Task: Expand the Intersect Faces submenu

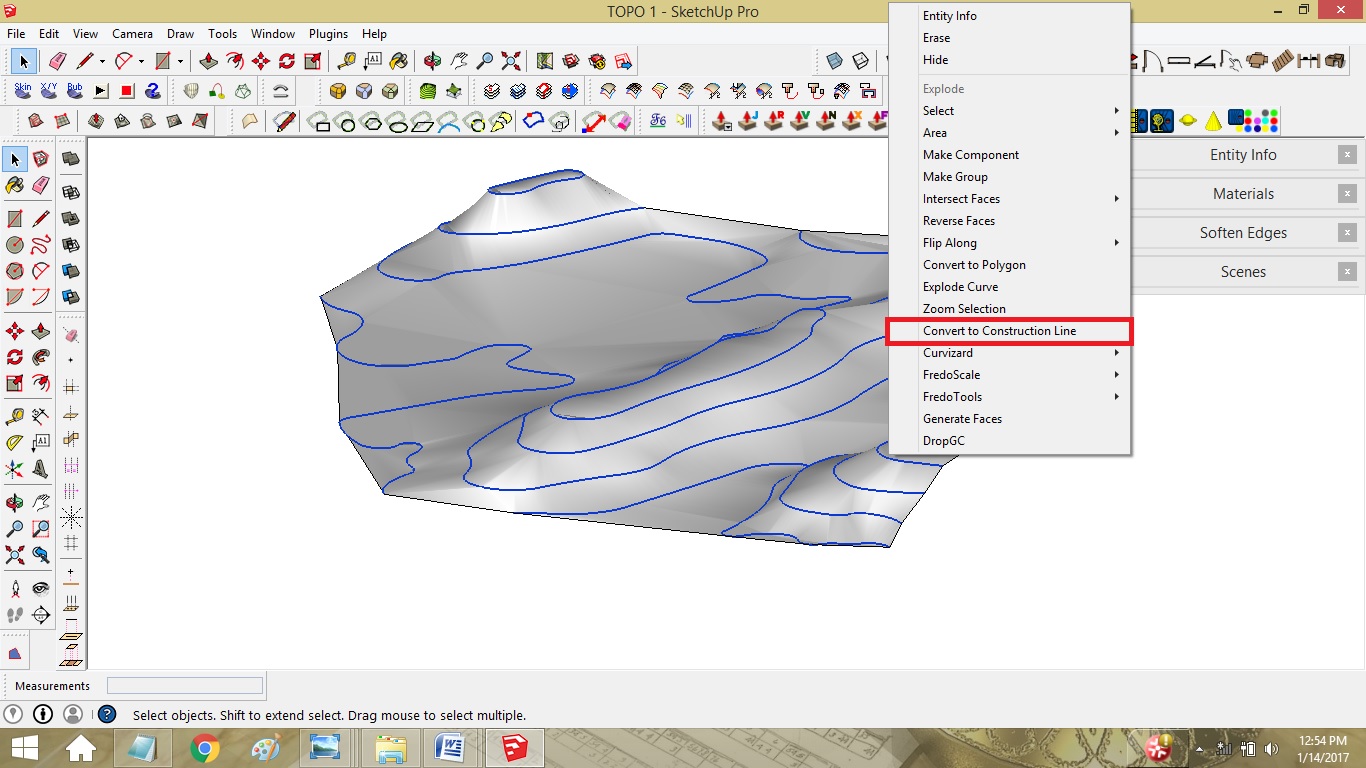Action: coord(960,198)
